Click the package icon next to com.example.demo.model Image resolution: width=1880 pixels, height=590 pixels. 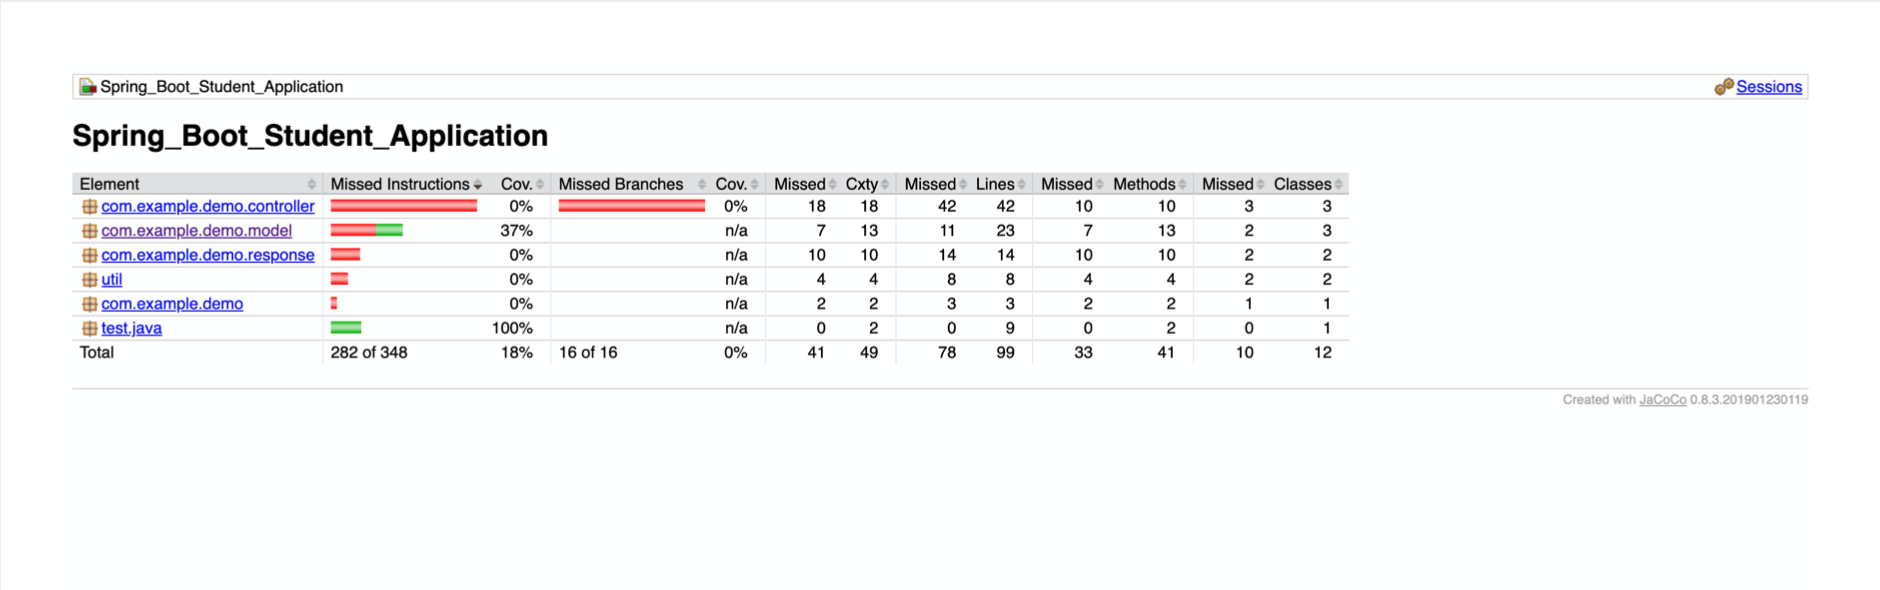[88, 230]
